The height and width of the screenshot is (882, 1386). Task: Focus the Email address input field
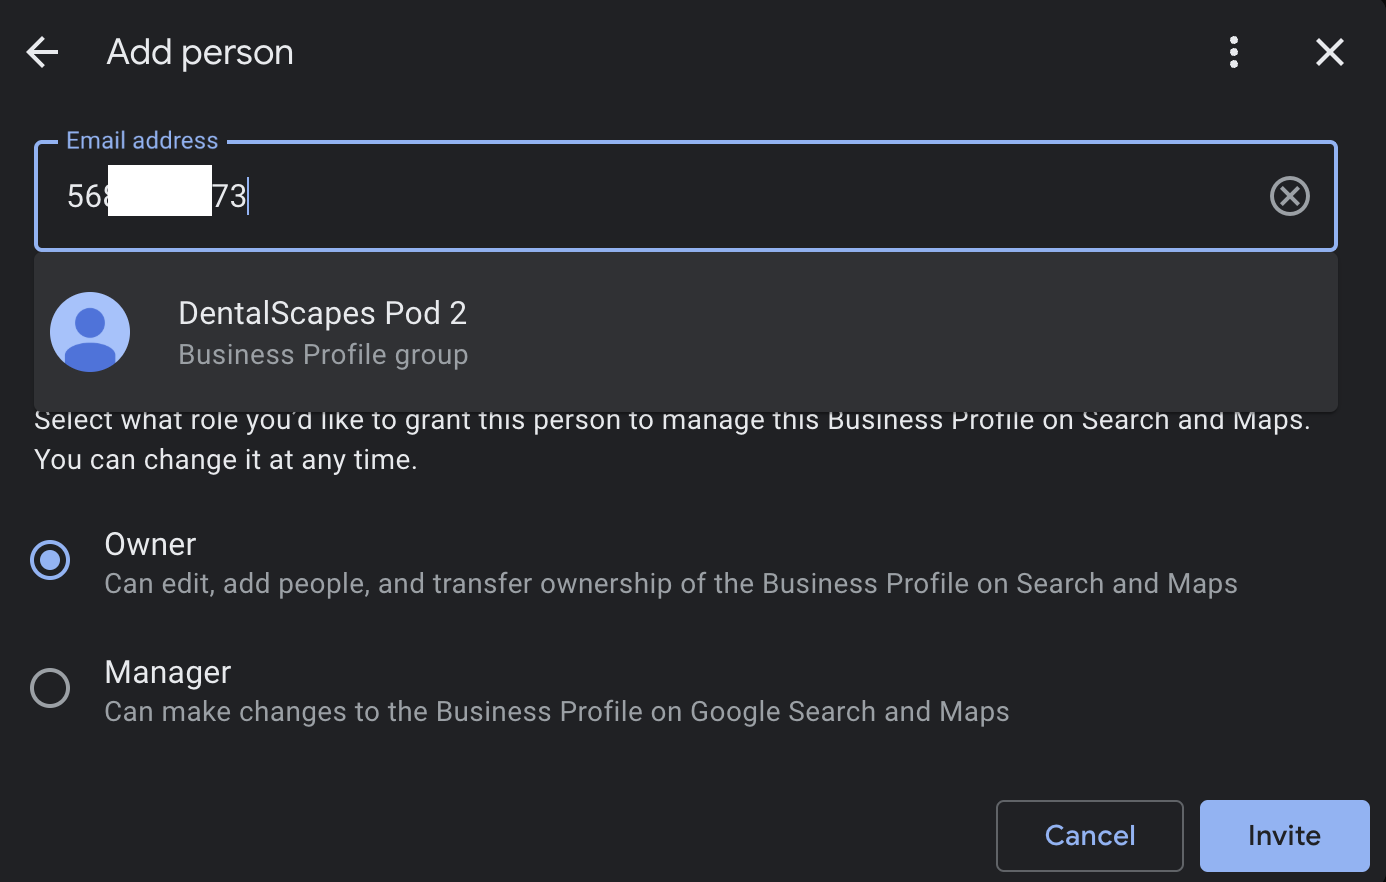[x=700, y=196]
